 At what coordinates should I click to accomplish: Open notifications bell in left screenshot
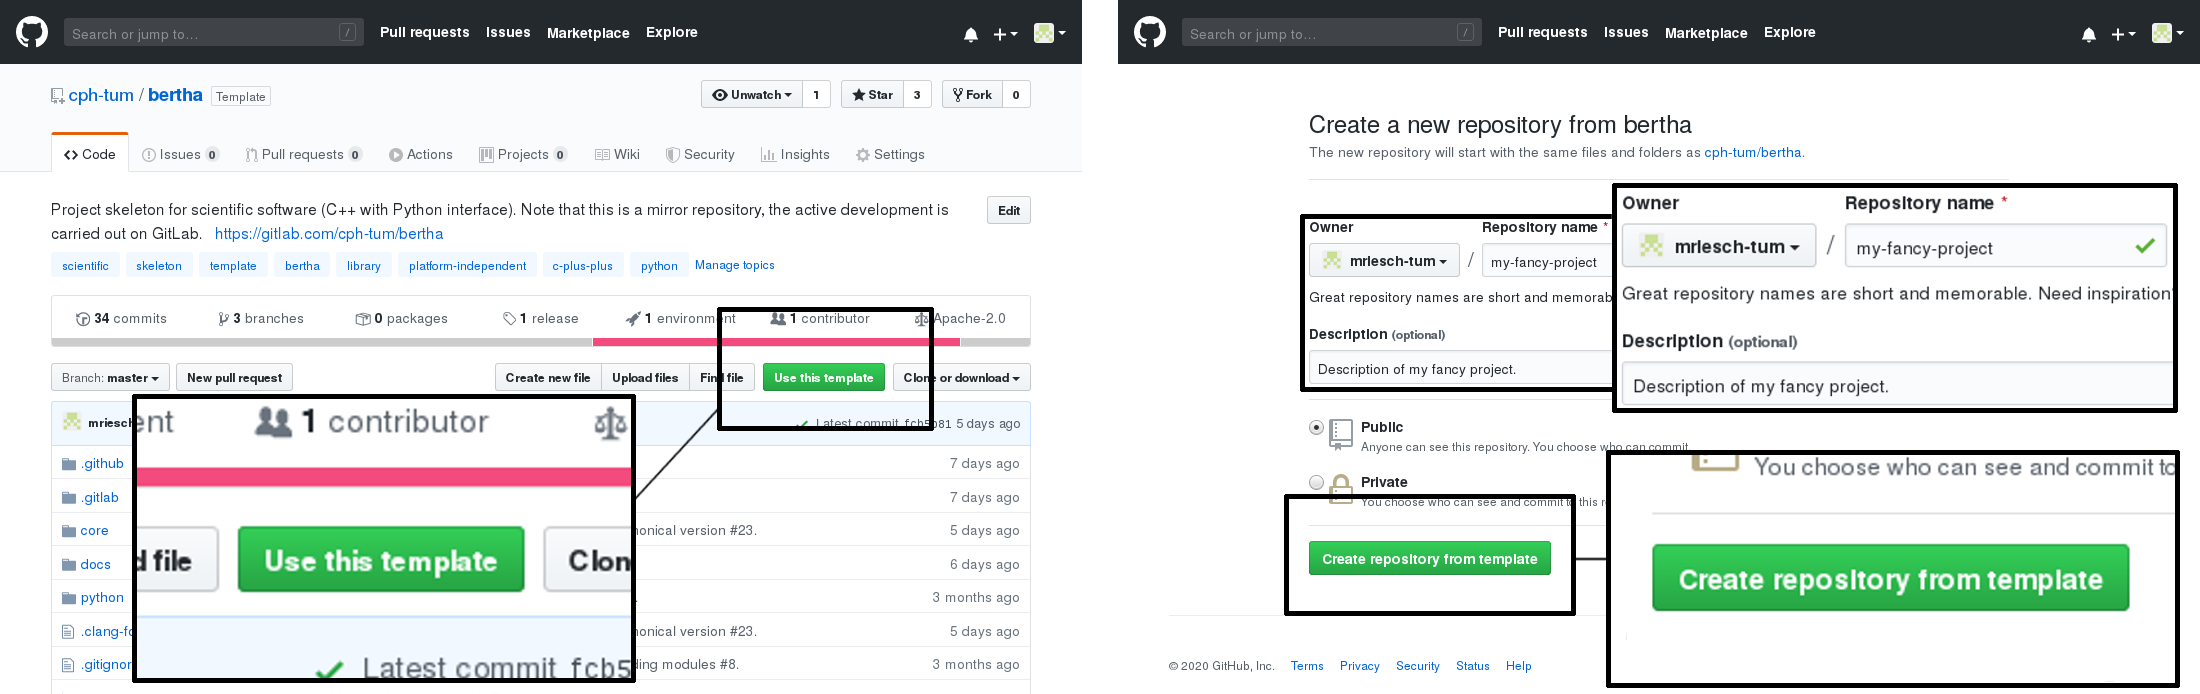tap(971, 34)
